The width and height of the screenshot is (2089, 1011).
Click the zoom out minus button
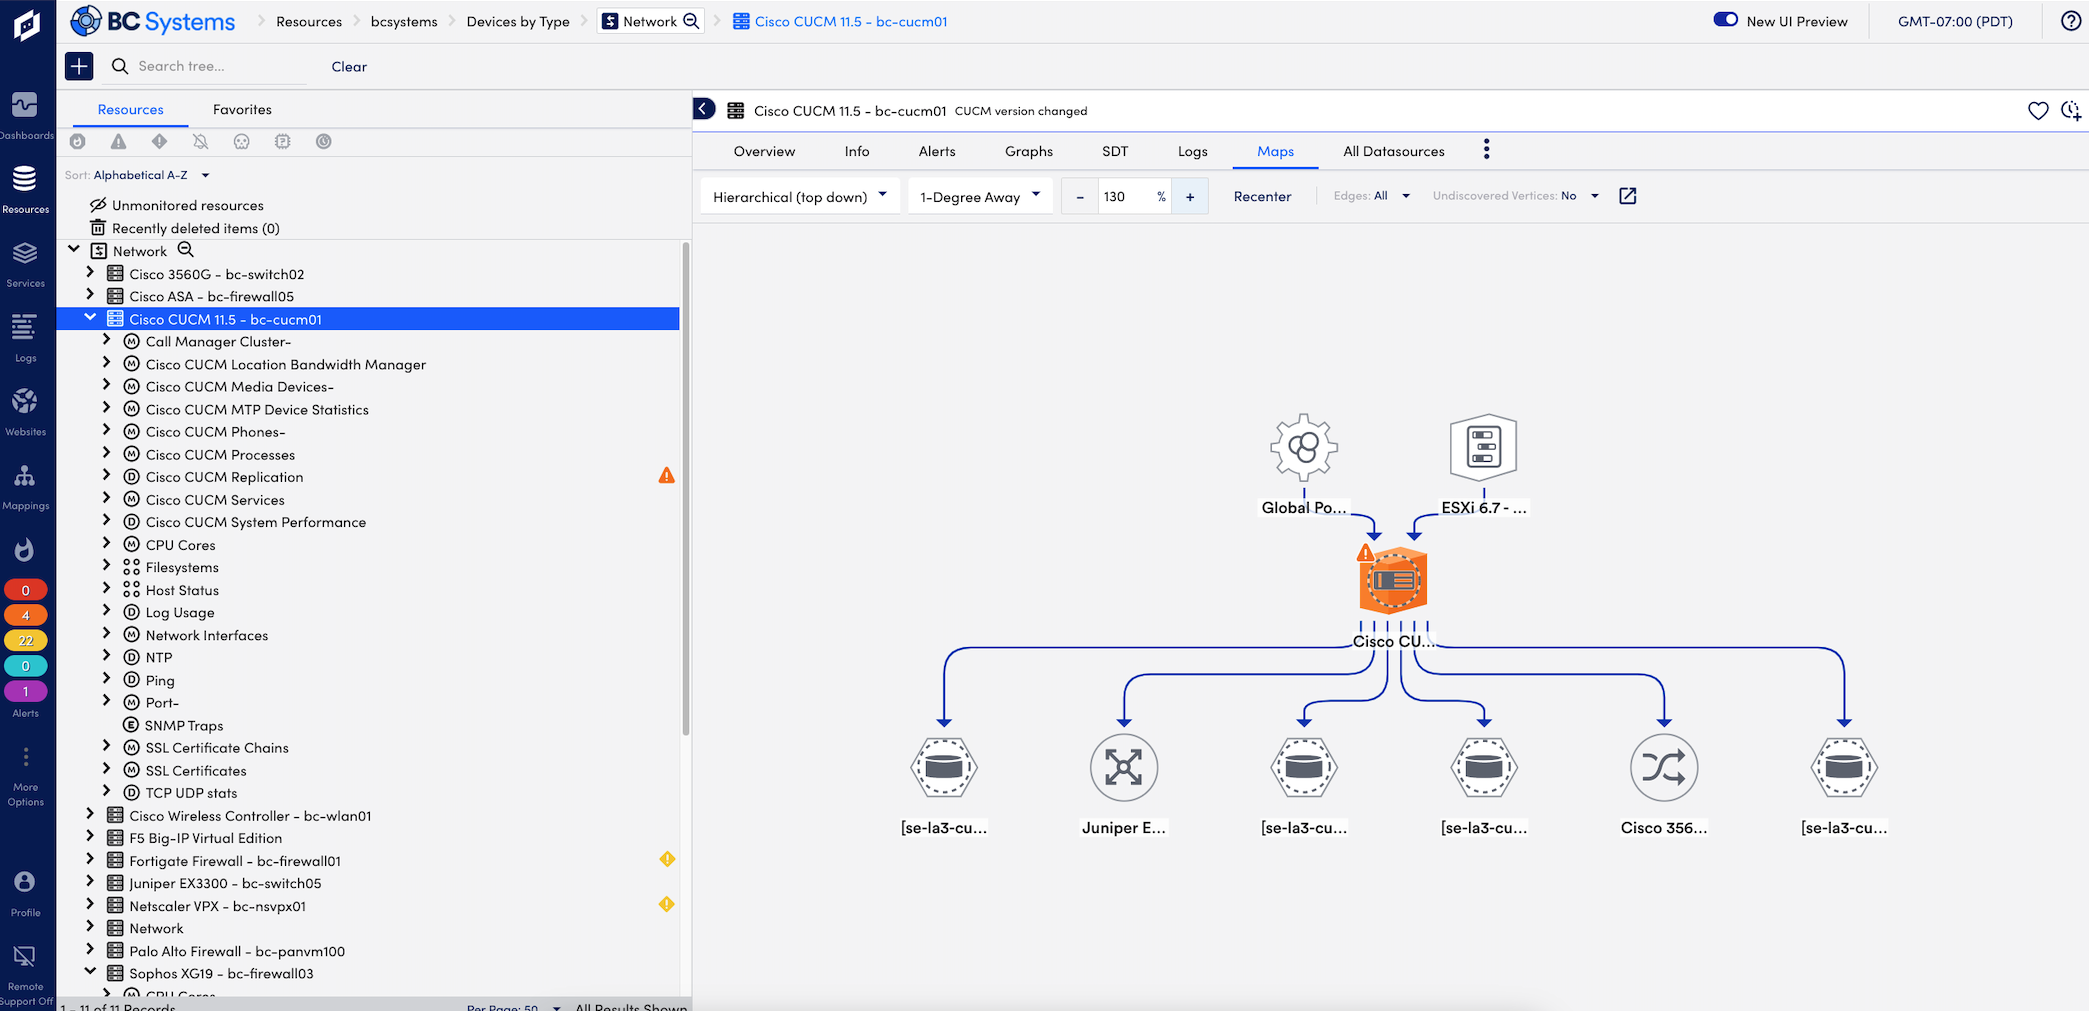1079,197
